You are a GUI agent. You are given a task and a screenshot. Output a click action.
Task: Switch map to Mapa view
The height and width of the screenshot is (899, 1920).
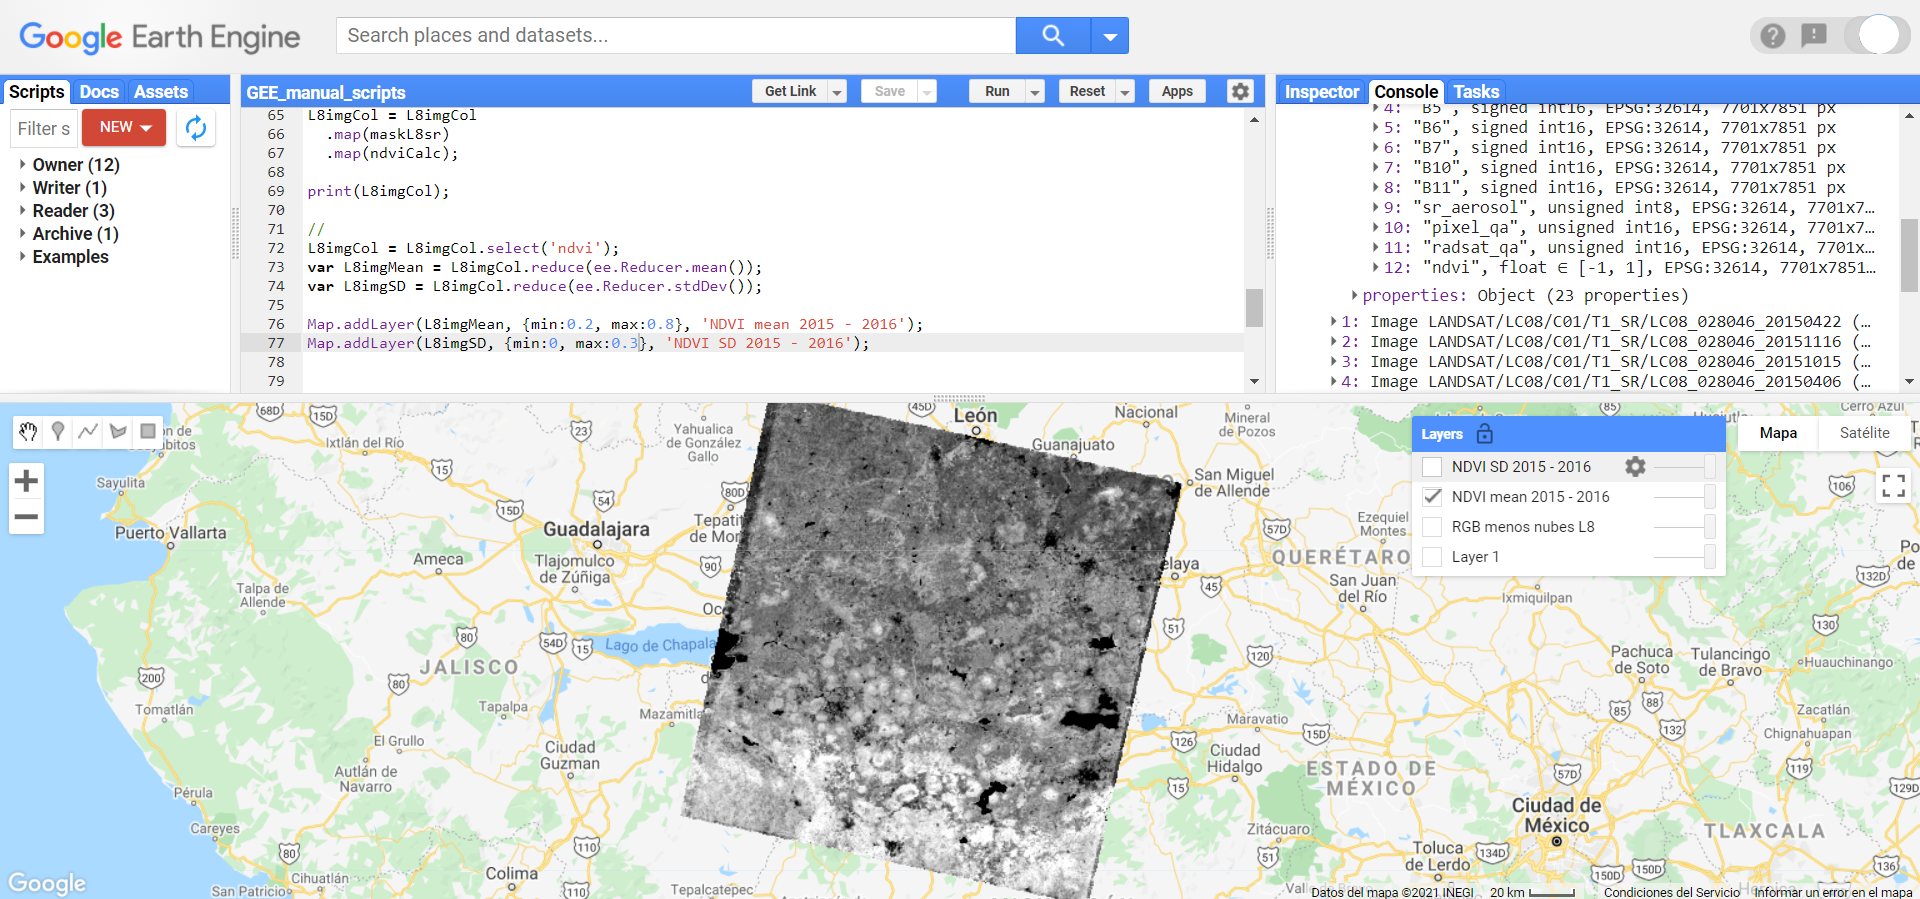tap(1778, 433)
